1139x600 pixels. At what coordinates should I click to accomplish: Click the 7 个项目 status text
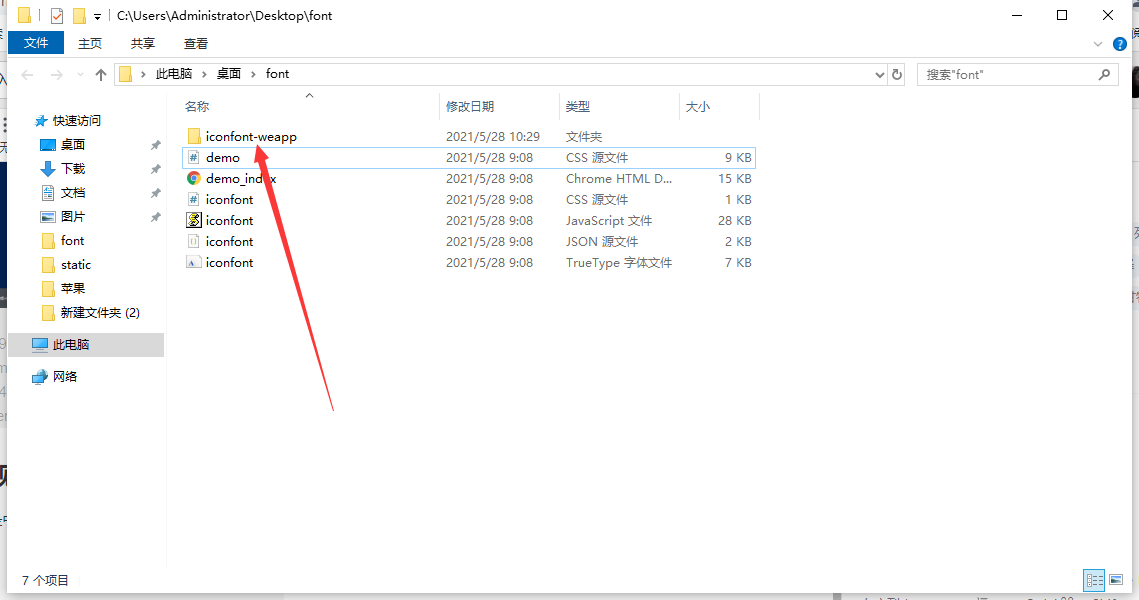(45, 580)
